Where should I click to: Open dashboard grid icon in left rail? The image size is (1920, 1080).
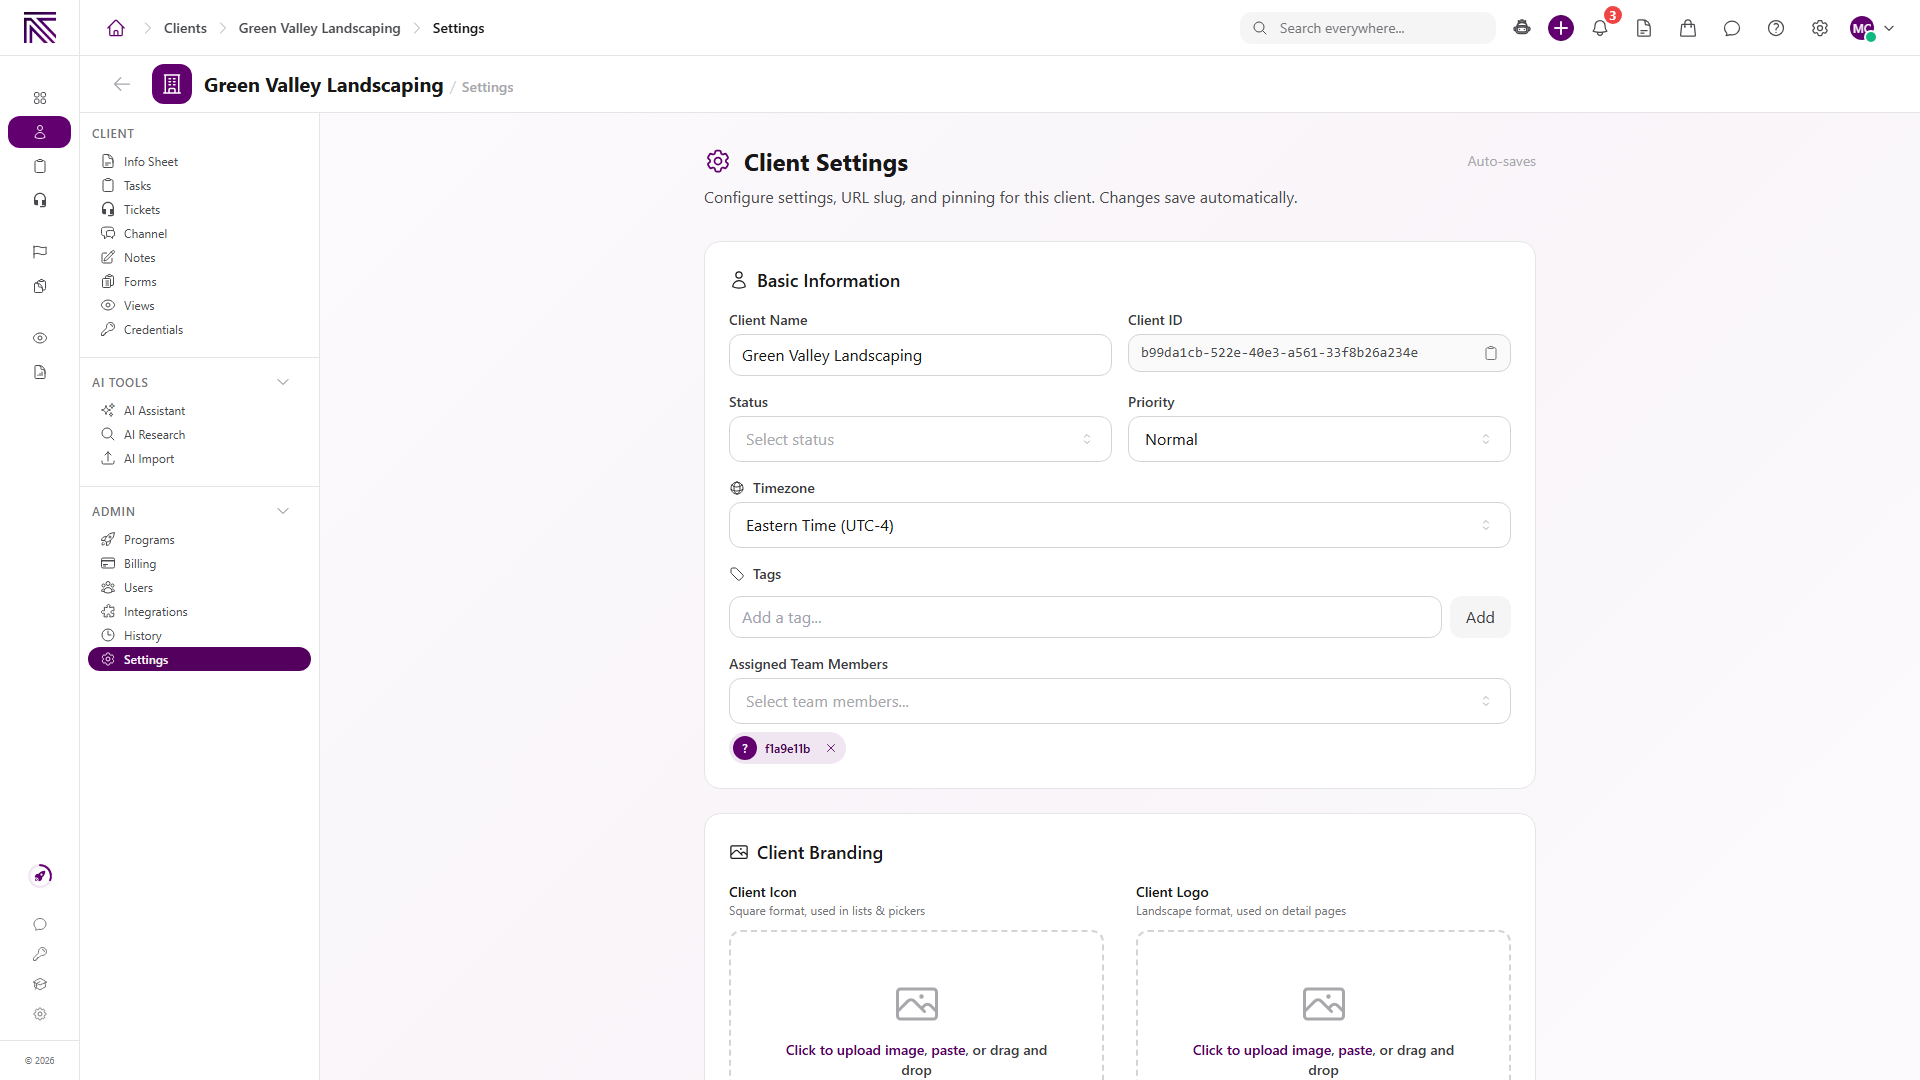[x=40, y=98]
